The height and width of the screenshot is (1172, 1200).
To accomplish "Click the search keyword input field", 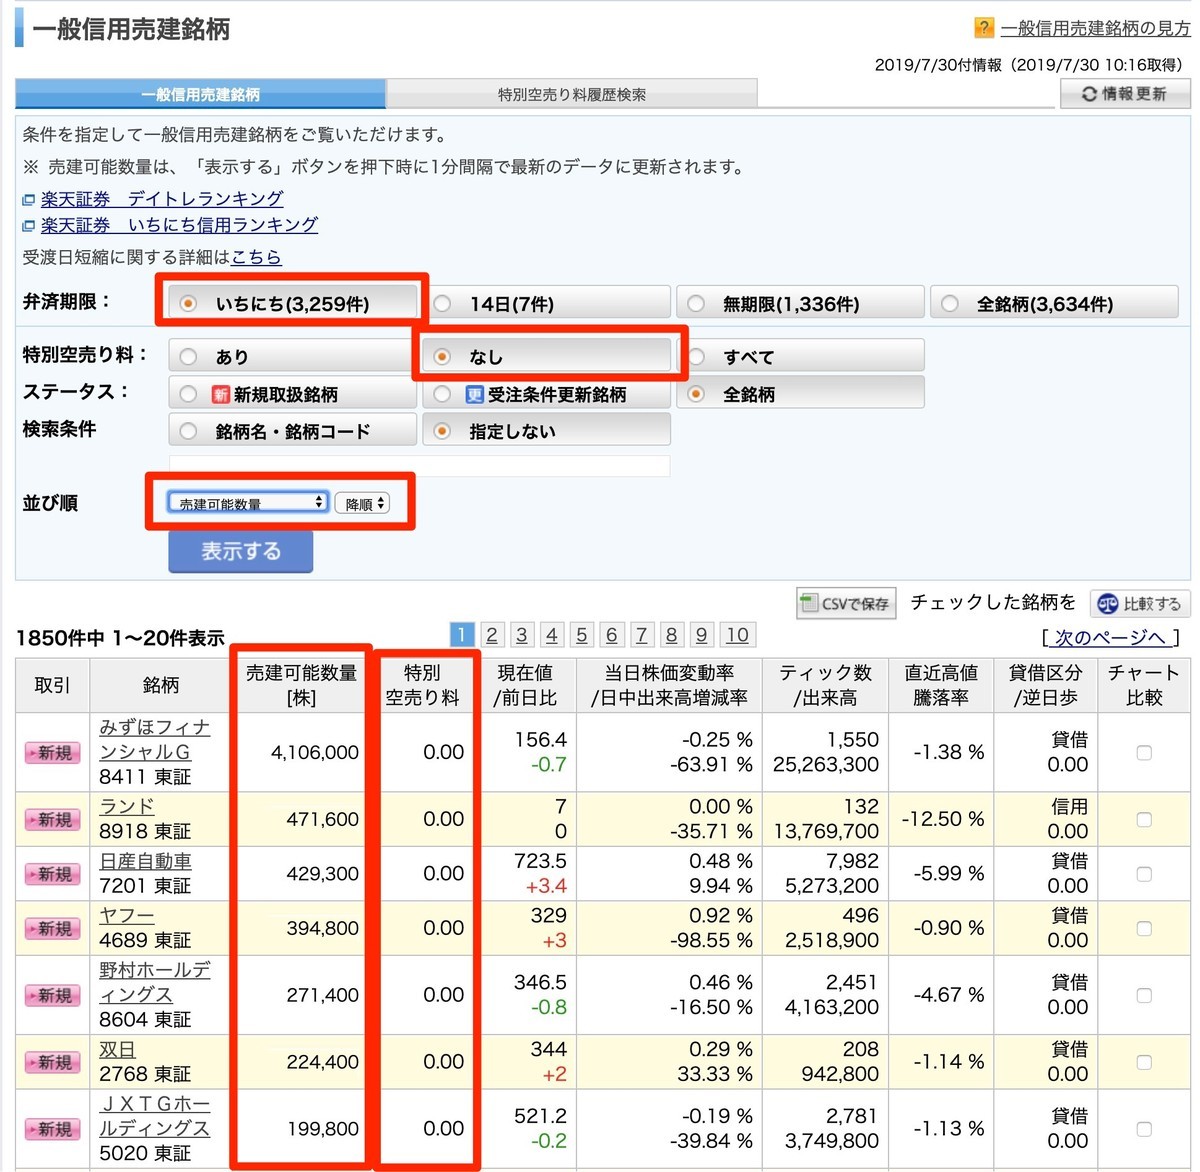I will coord(420,466).
